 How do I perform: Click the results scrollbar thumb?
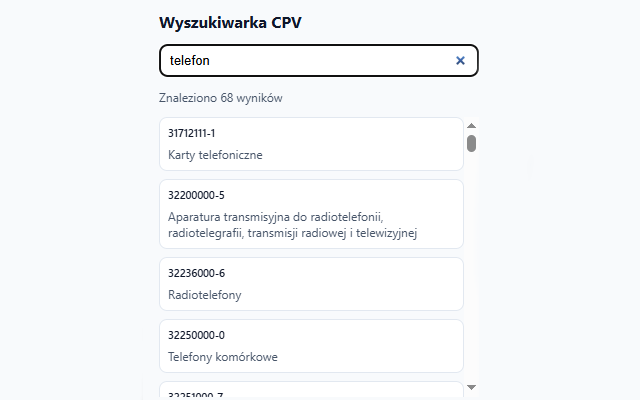tap(471, 144)
